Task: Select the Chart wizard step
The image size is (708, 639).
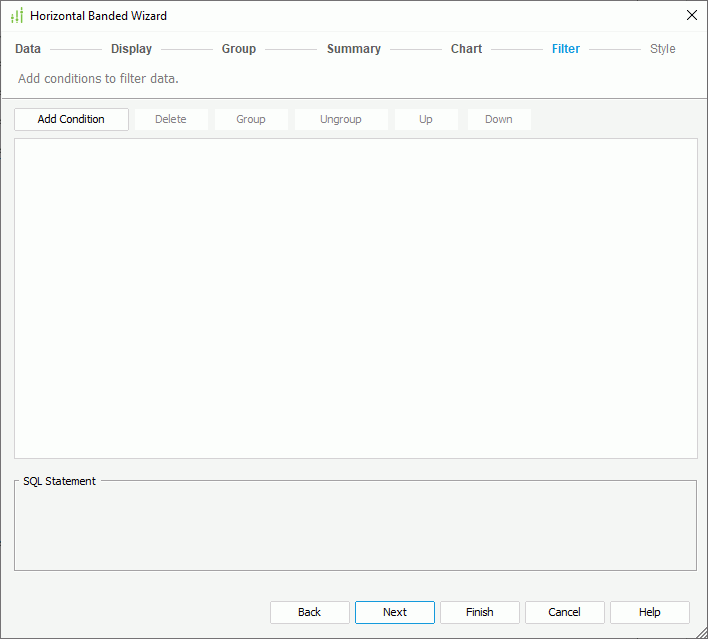Action: [466, 49]
